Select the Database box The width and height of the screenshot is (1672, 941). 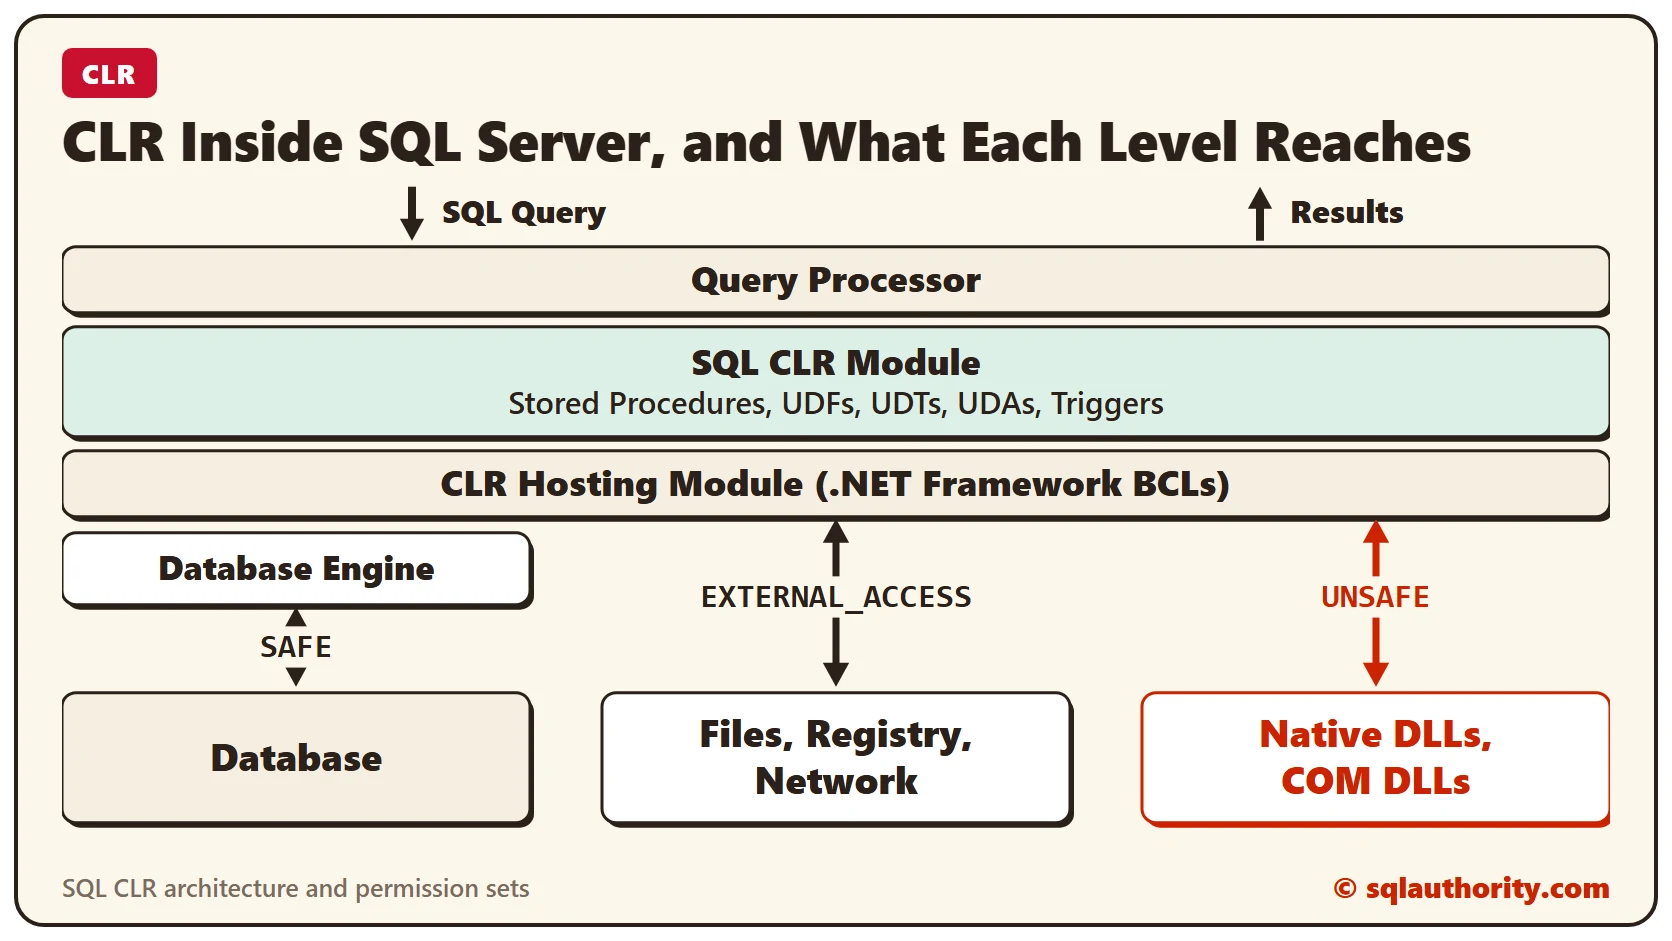pos(297,759)
